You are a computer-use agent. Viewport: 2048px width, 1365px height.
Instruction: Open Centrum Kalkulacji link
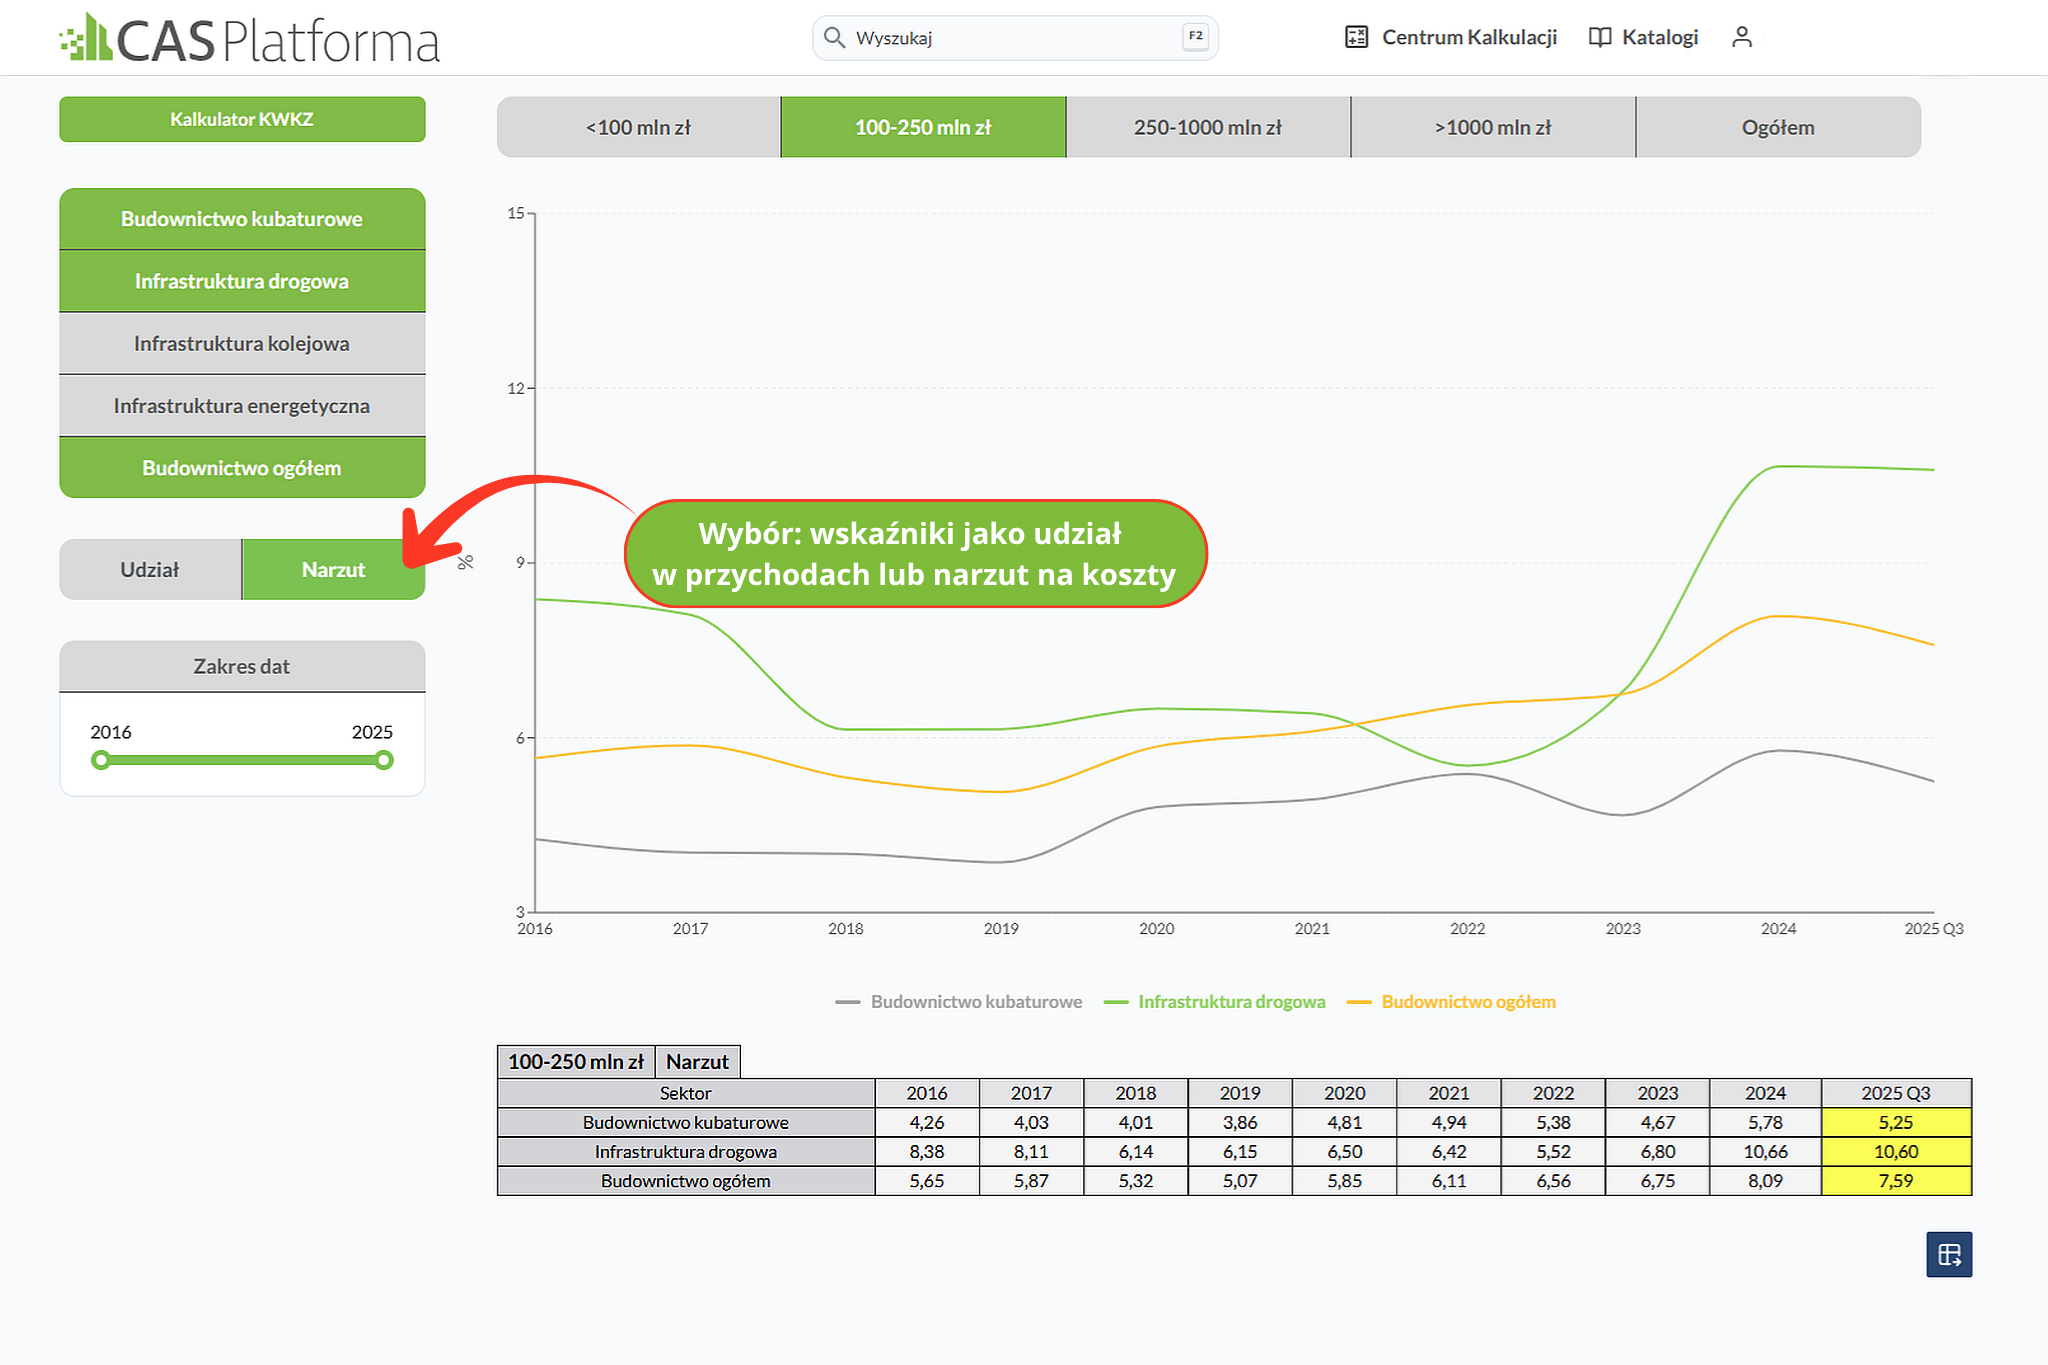[1469, 37]
